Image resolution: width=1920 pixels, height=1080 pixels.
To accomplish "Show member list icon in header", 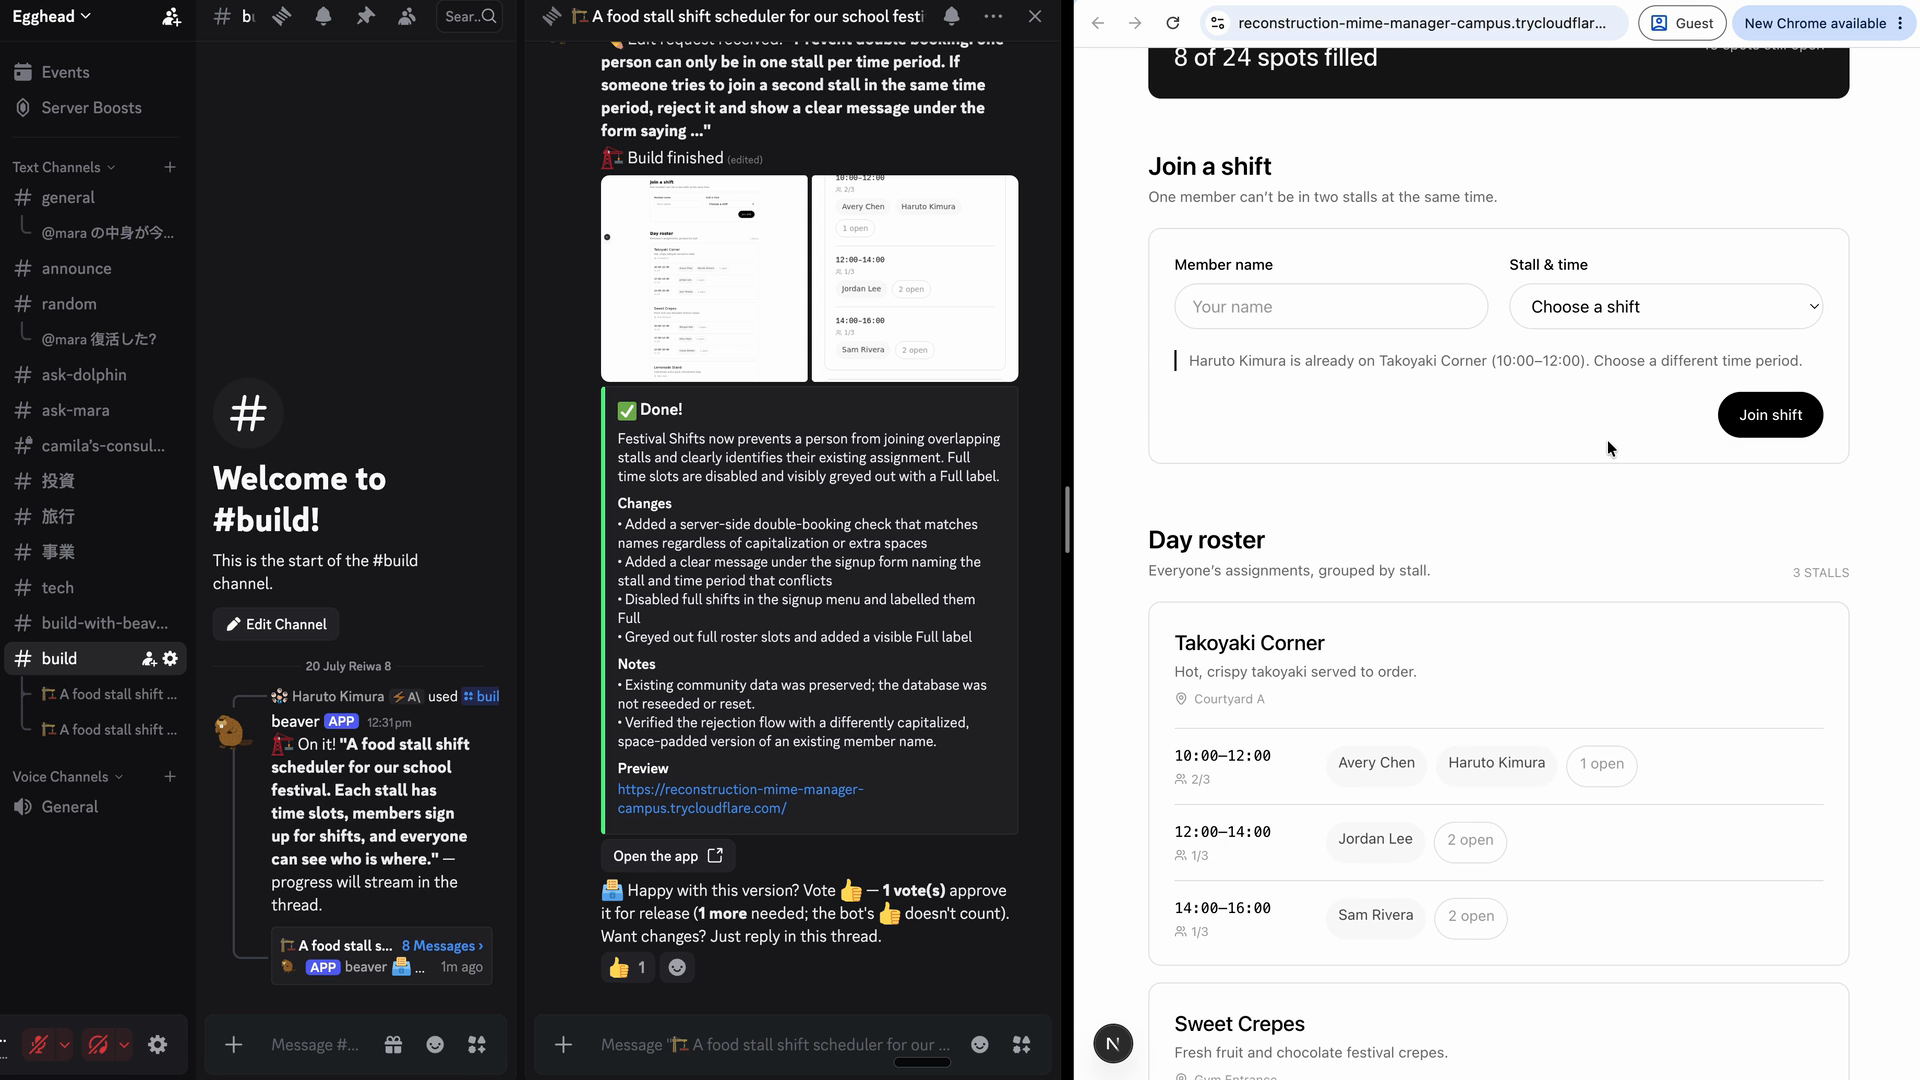I will point(407,16).
